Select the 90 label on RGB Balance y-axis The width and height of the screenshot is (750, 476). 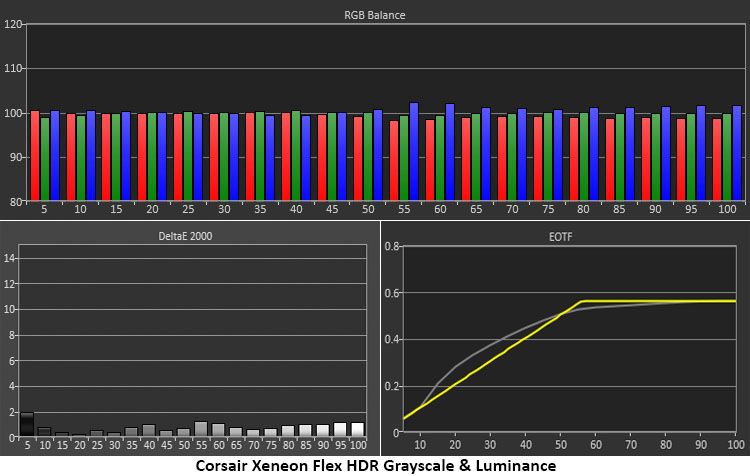pos(16,157)
